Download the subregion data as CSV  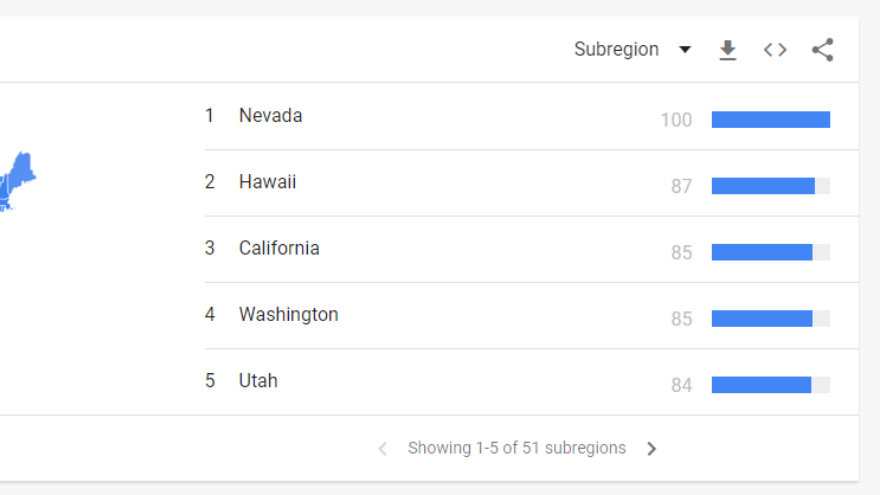(728, 50)
